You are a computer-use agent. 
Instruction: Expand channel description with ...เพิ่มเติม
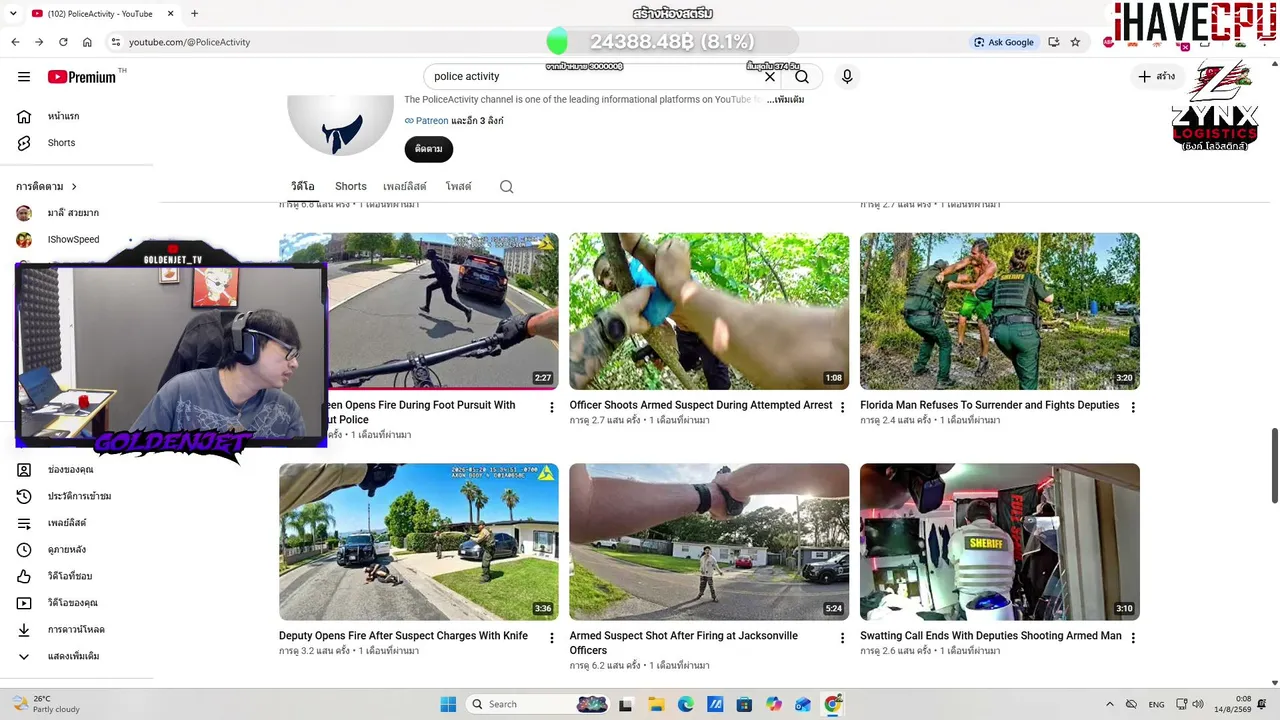(786, 100)
